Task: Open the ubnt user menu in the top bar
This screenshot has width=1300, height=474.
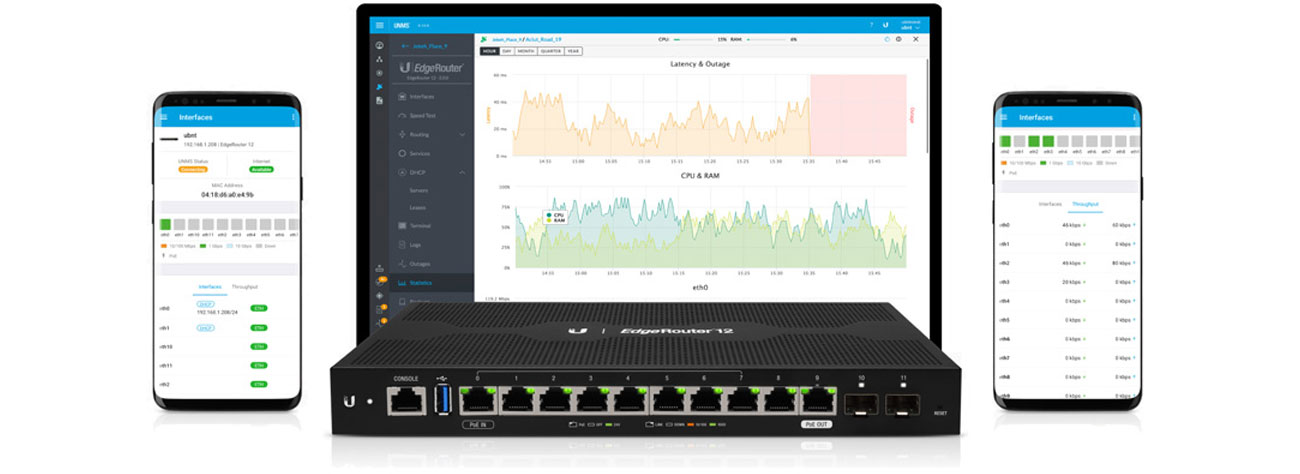Action: point(911,24)
